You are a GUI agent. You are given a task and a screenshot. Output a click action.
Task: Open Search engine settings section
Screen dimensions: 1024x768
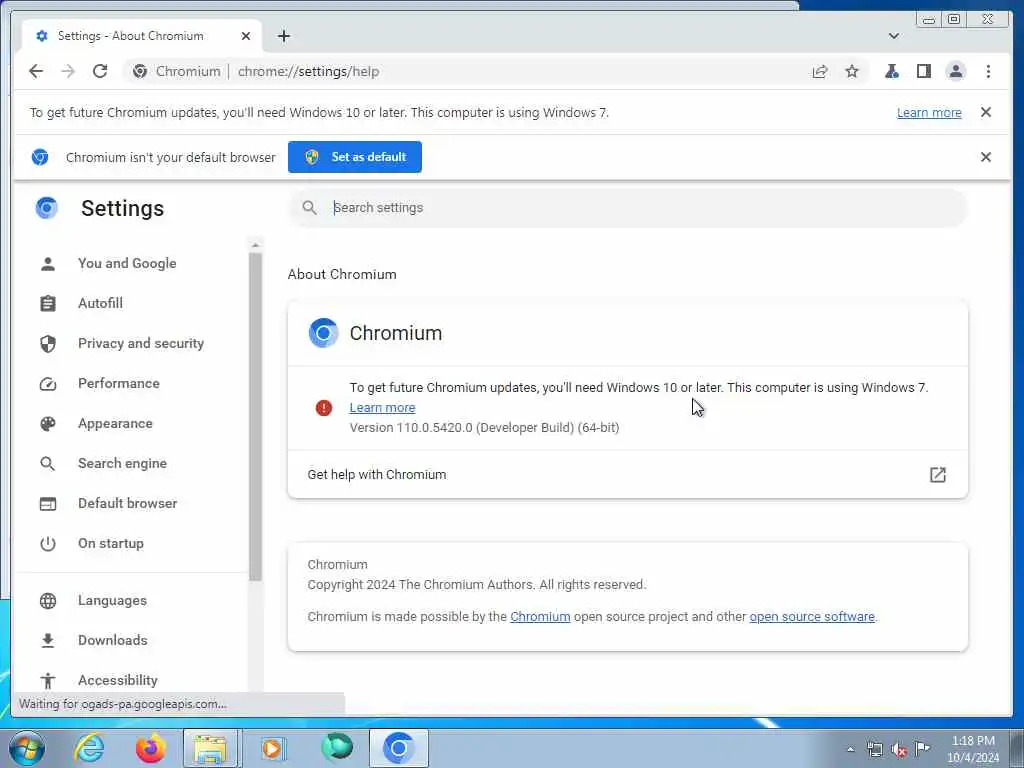[x=123, y=463]
